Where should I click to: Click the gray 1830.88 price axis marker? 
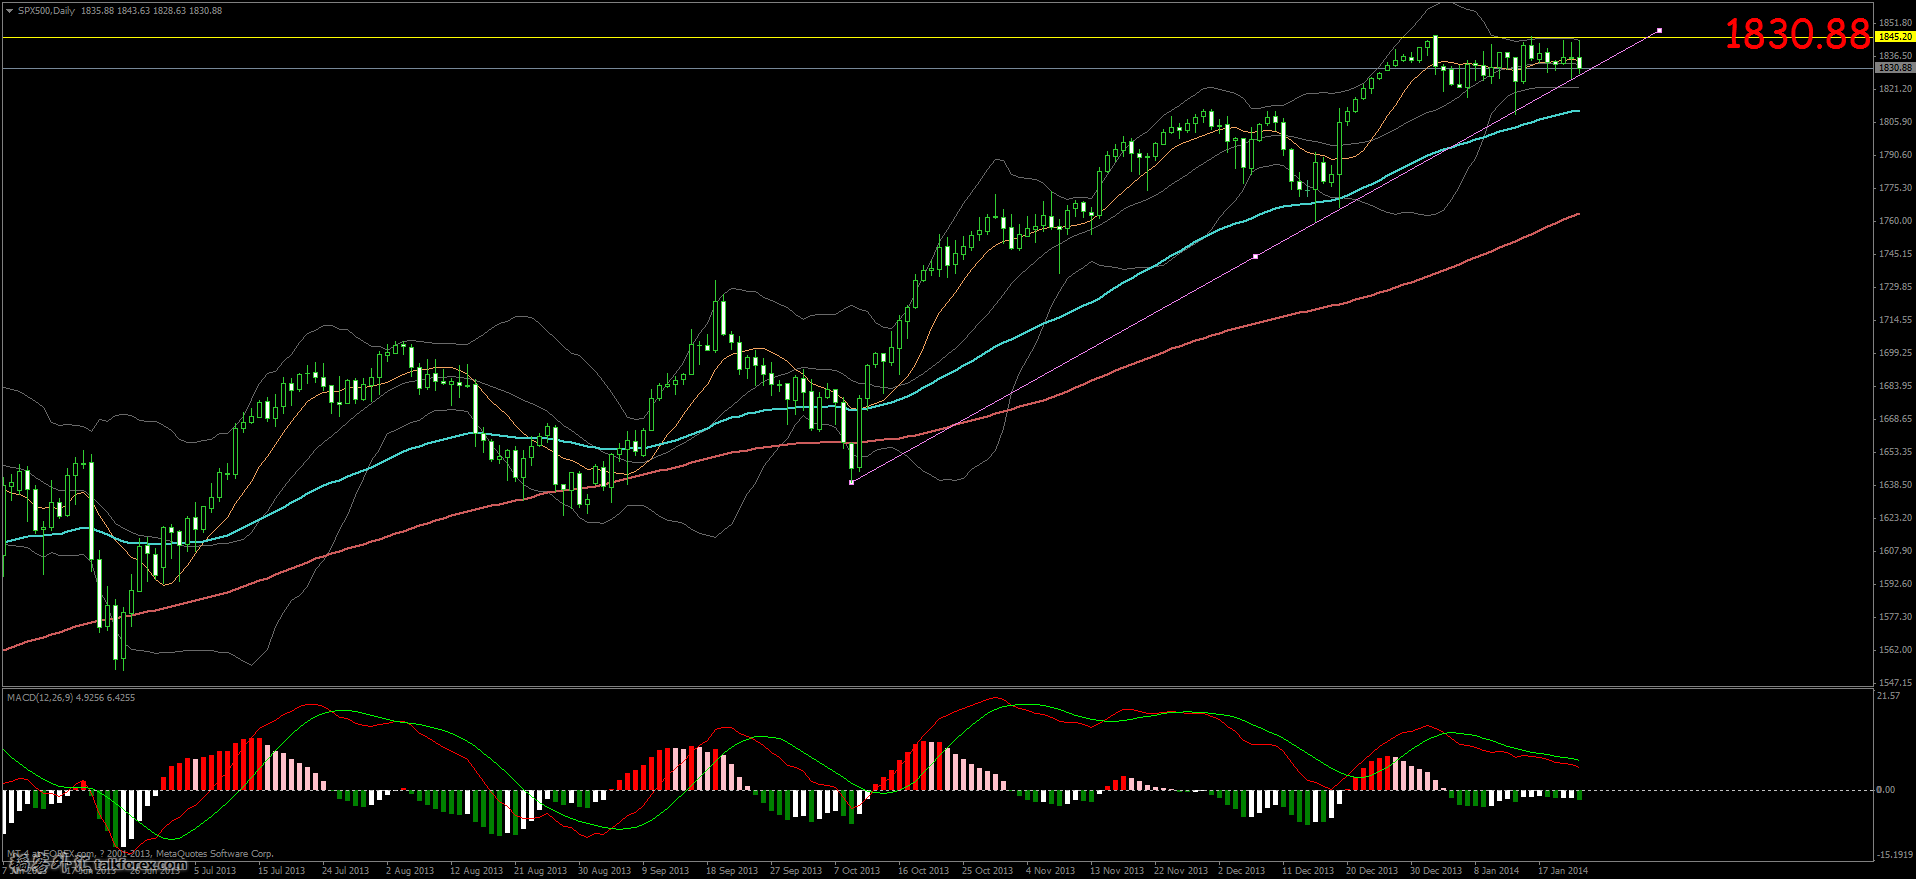tap(1894, 68)
